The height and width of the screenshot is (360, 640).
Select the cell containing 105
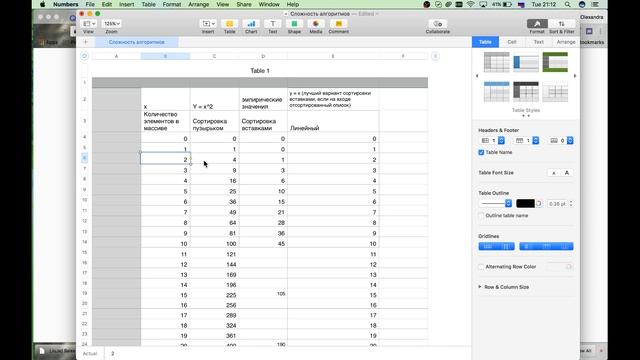click(x=263, y=294)
